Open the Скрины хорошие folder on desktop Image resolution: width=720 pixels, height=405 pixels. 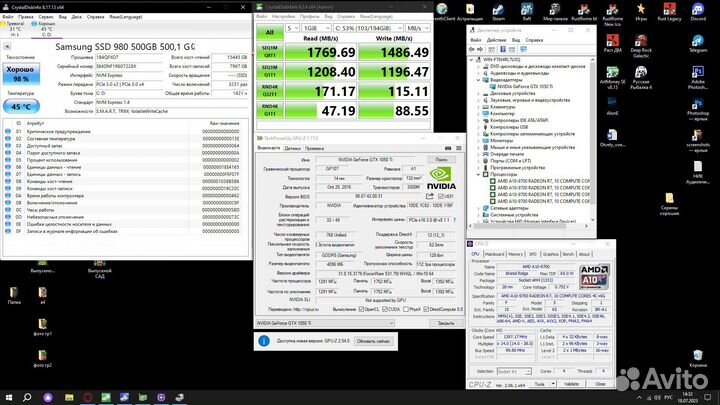pyautogui.click(x=669, y=204)
